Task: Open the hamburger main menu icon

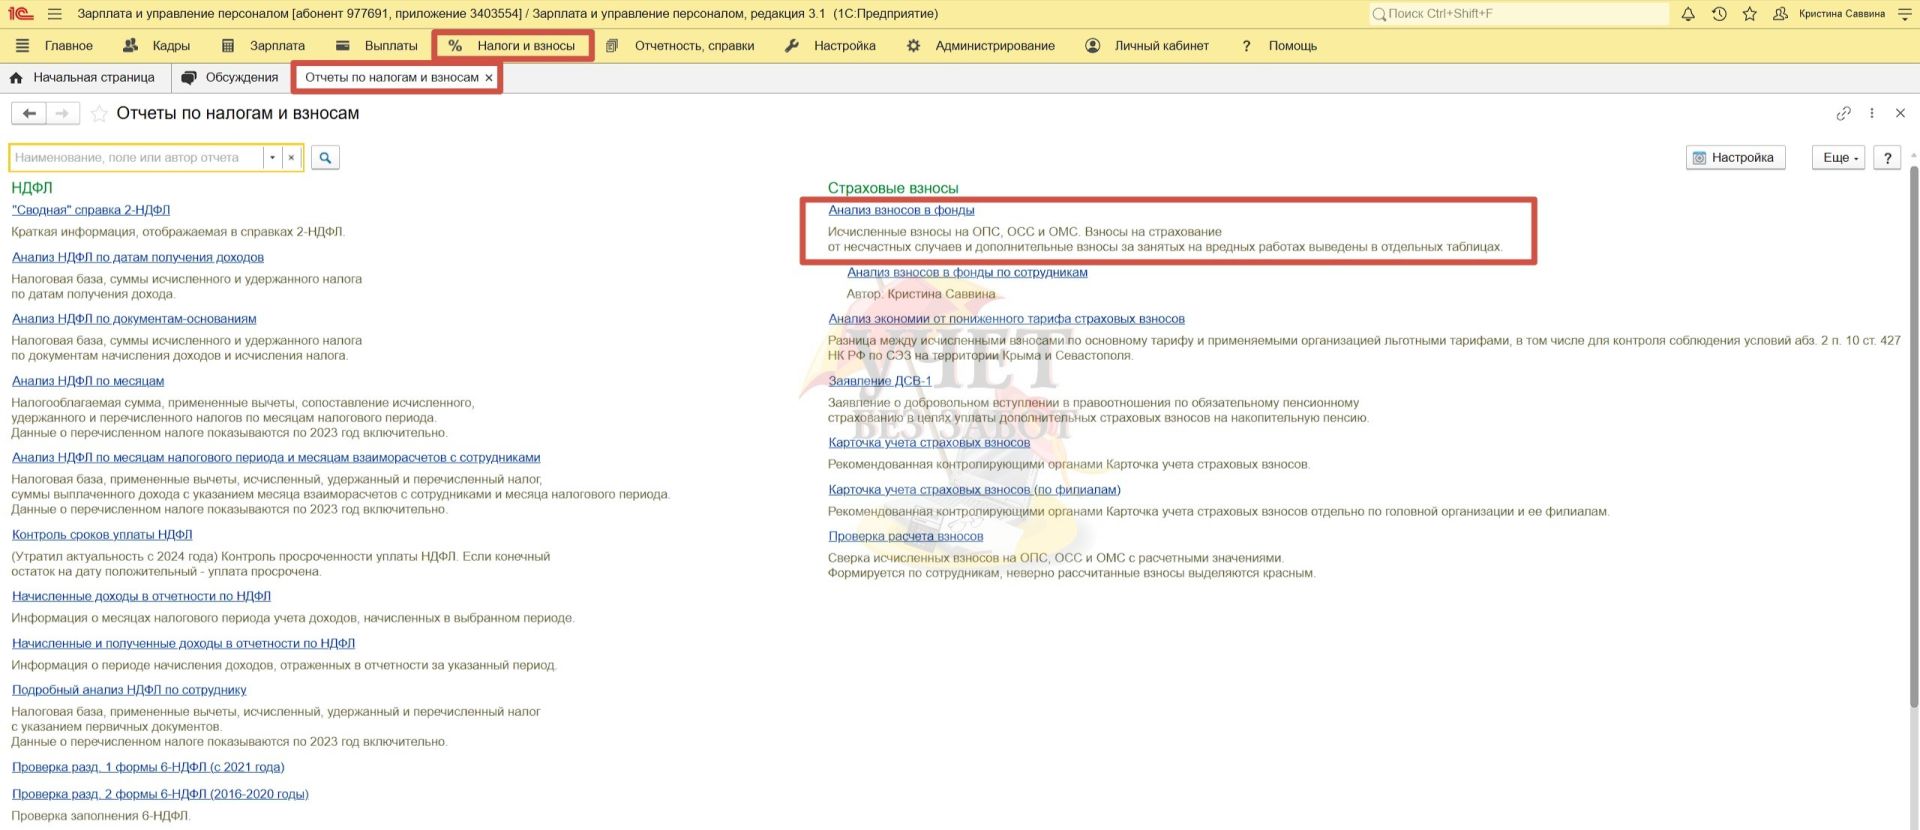Action: pyautogui.click(x=54, y=14)
